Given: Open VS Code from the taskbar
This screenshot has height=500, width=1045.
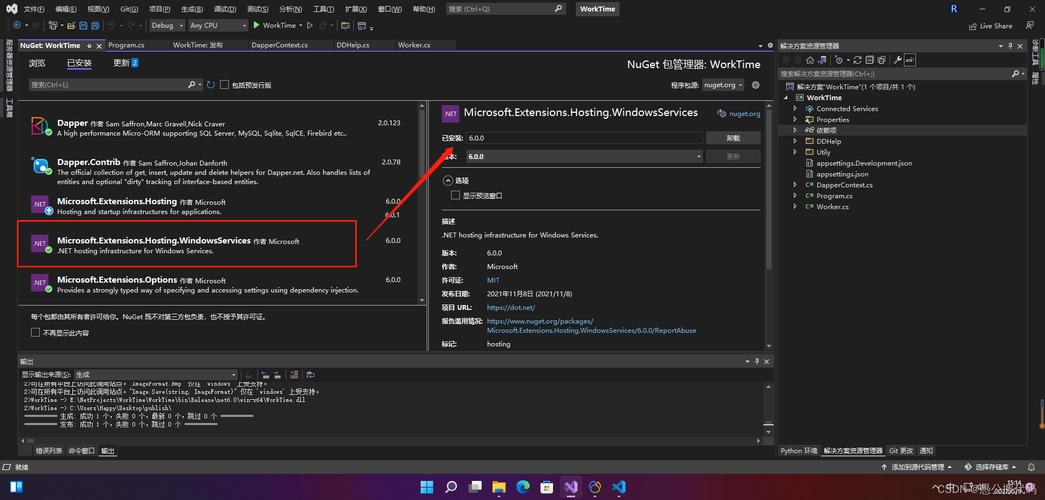Looking at the screenshot, I should pos(618,486).
